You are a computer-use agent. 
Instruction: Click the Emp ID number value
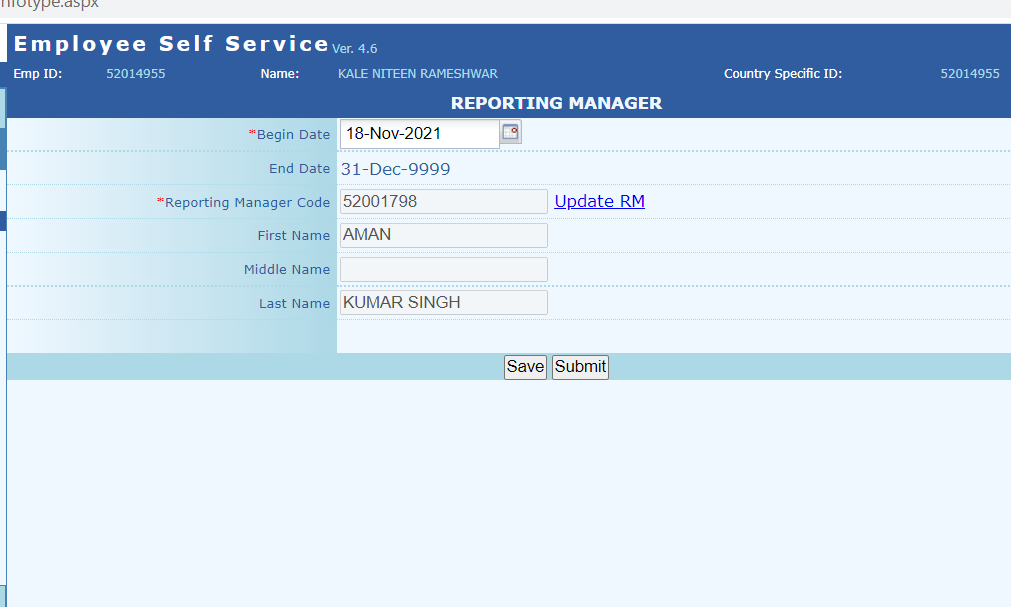click(x=135, y=74)
